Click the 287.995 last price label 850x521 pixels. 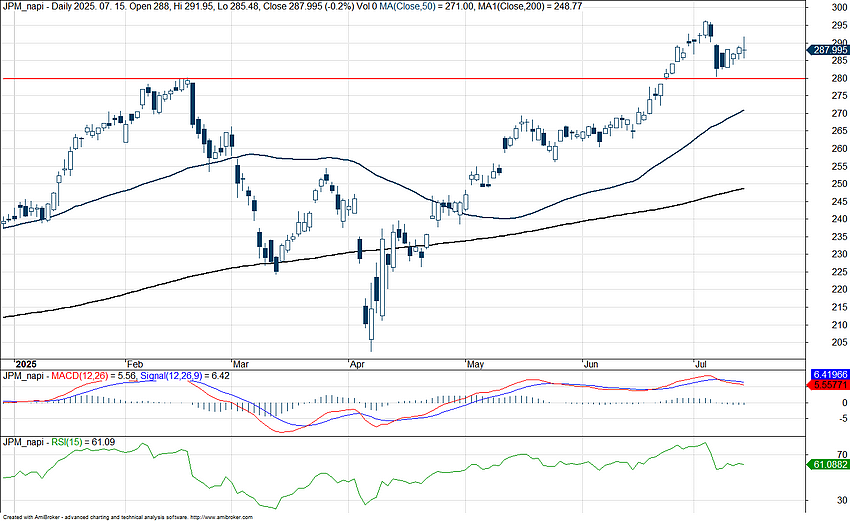click(828, 50)
